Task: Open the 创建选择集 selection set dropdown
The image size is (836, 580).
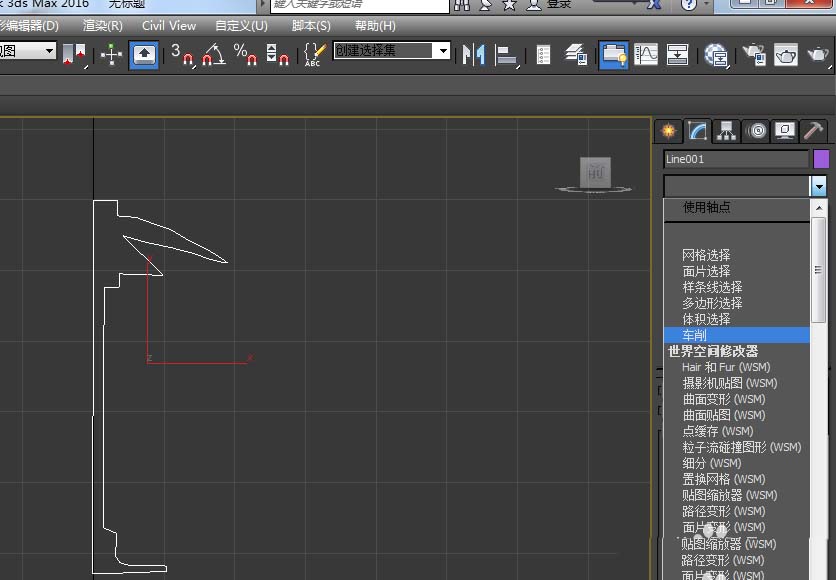Action: click(444, 51)
